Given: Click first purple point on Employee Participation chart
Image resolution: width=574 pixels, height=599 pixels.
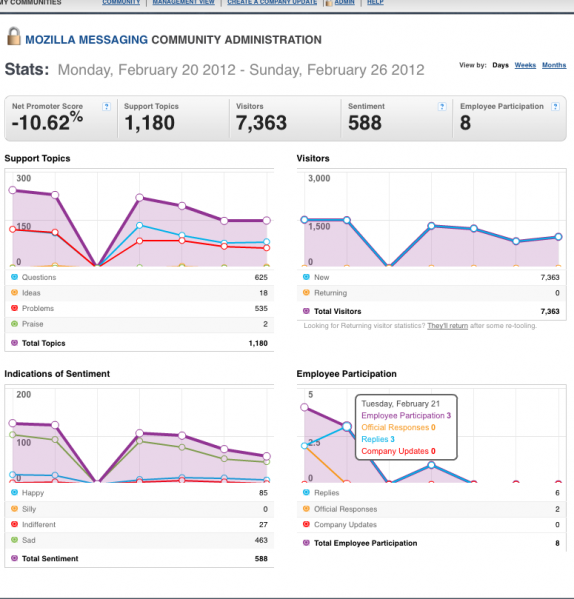Looking at the screenshot, I should click(304, 407).
